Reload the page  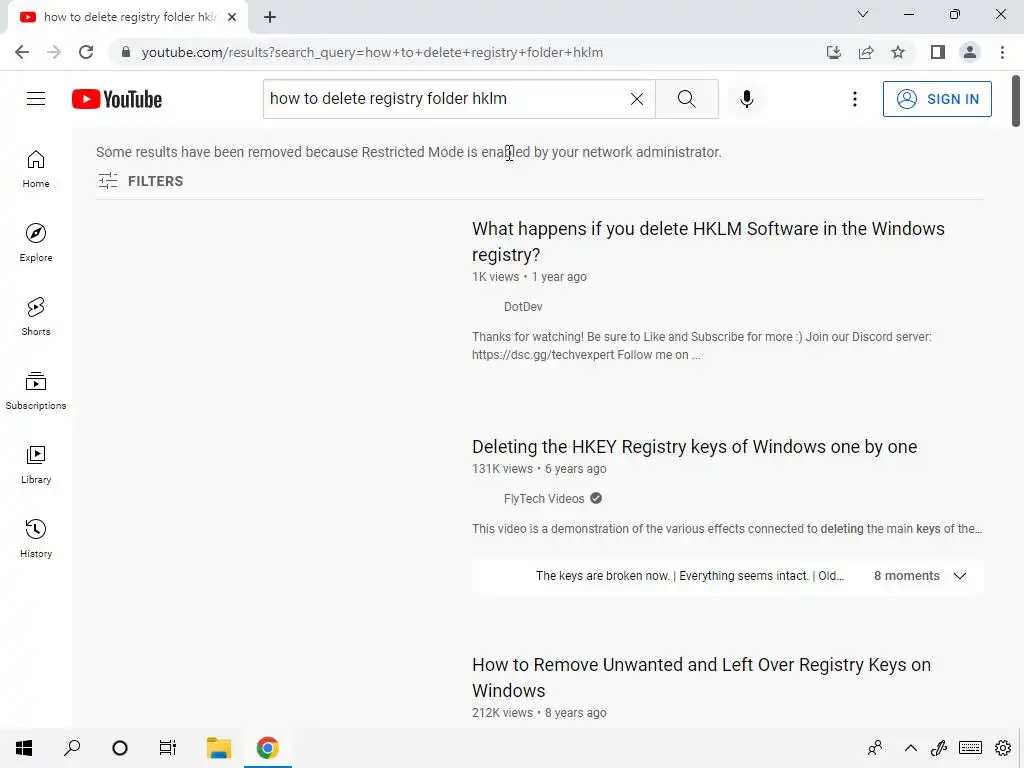click(x=86, y=52)
